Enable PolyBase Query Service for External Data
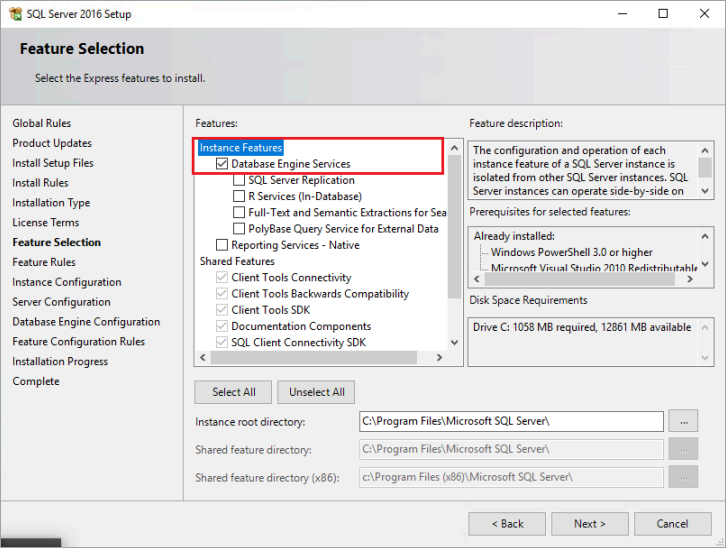This screenshot has height=548, width=726. (x=239, y=229)
